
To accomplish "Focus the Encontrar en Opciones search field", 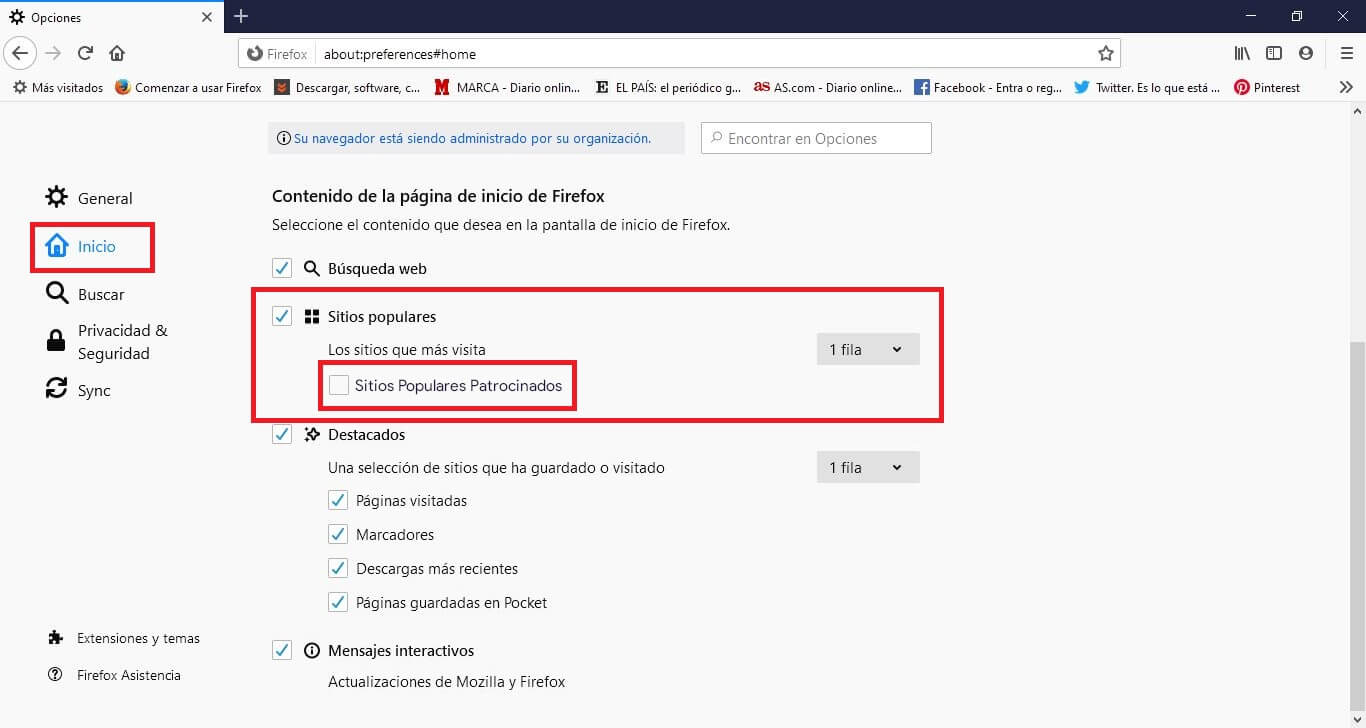I will (x=816, y=138).
